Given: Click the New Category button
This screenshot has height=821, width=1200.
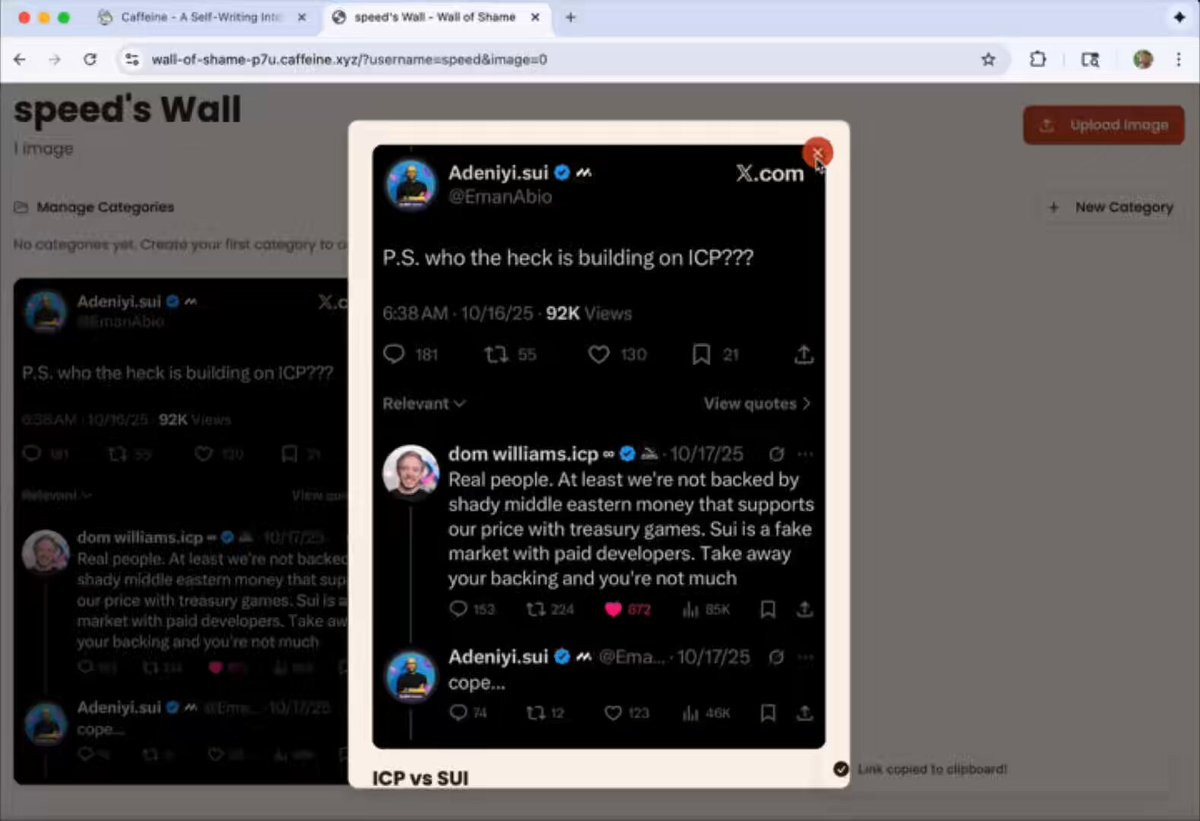Looking at the screenshot, I should point(1110,207).
